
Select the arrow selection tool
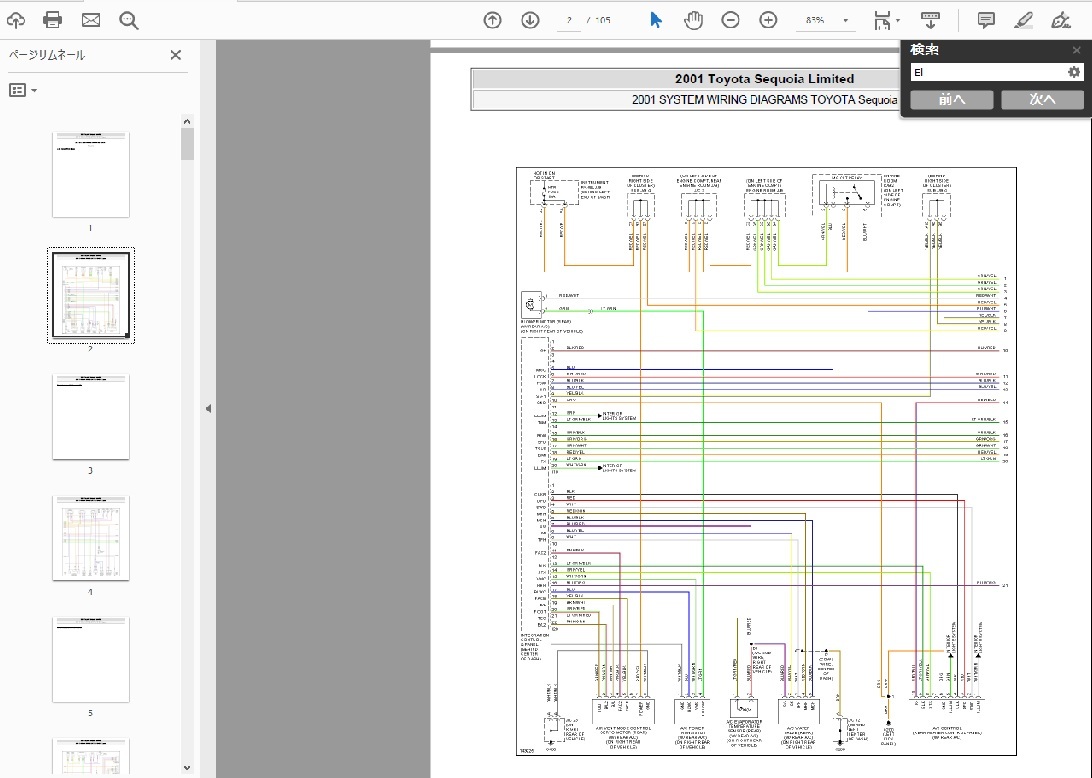(x=655, y=20)
